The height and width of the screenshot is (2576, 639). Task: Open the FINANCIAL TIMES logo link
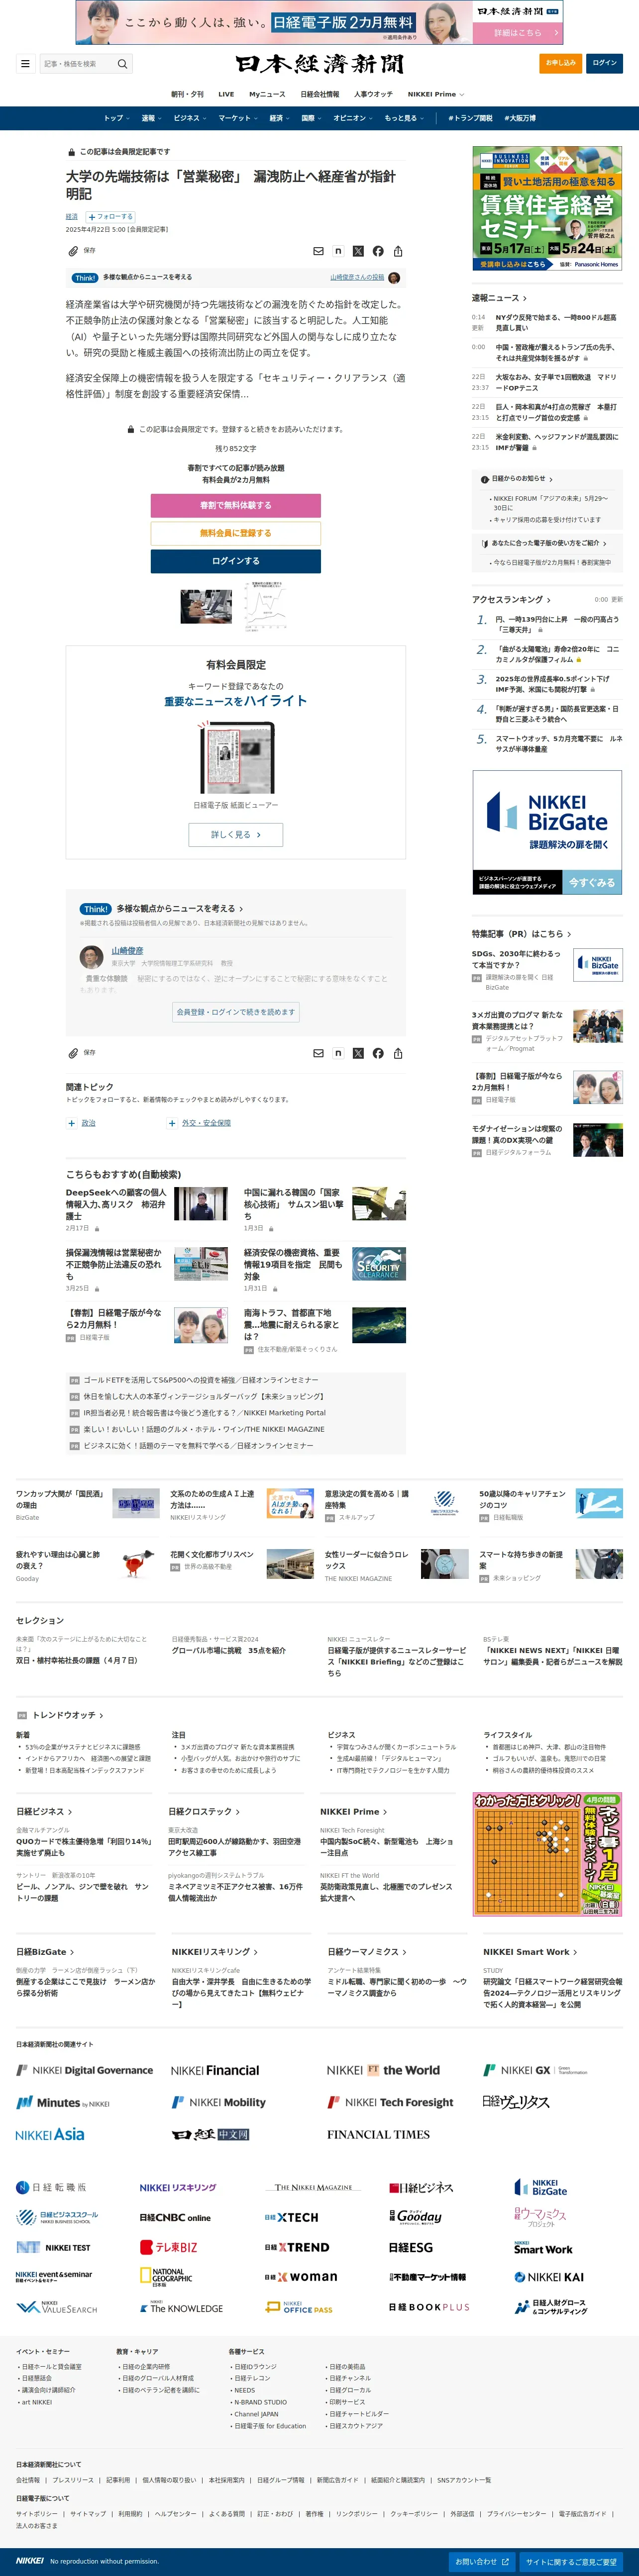(378, 2134)
